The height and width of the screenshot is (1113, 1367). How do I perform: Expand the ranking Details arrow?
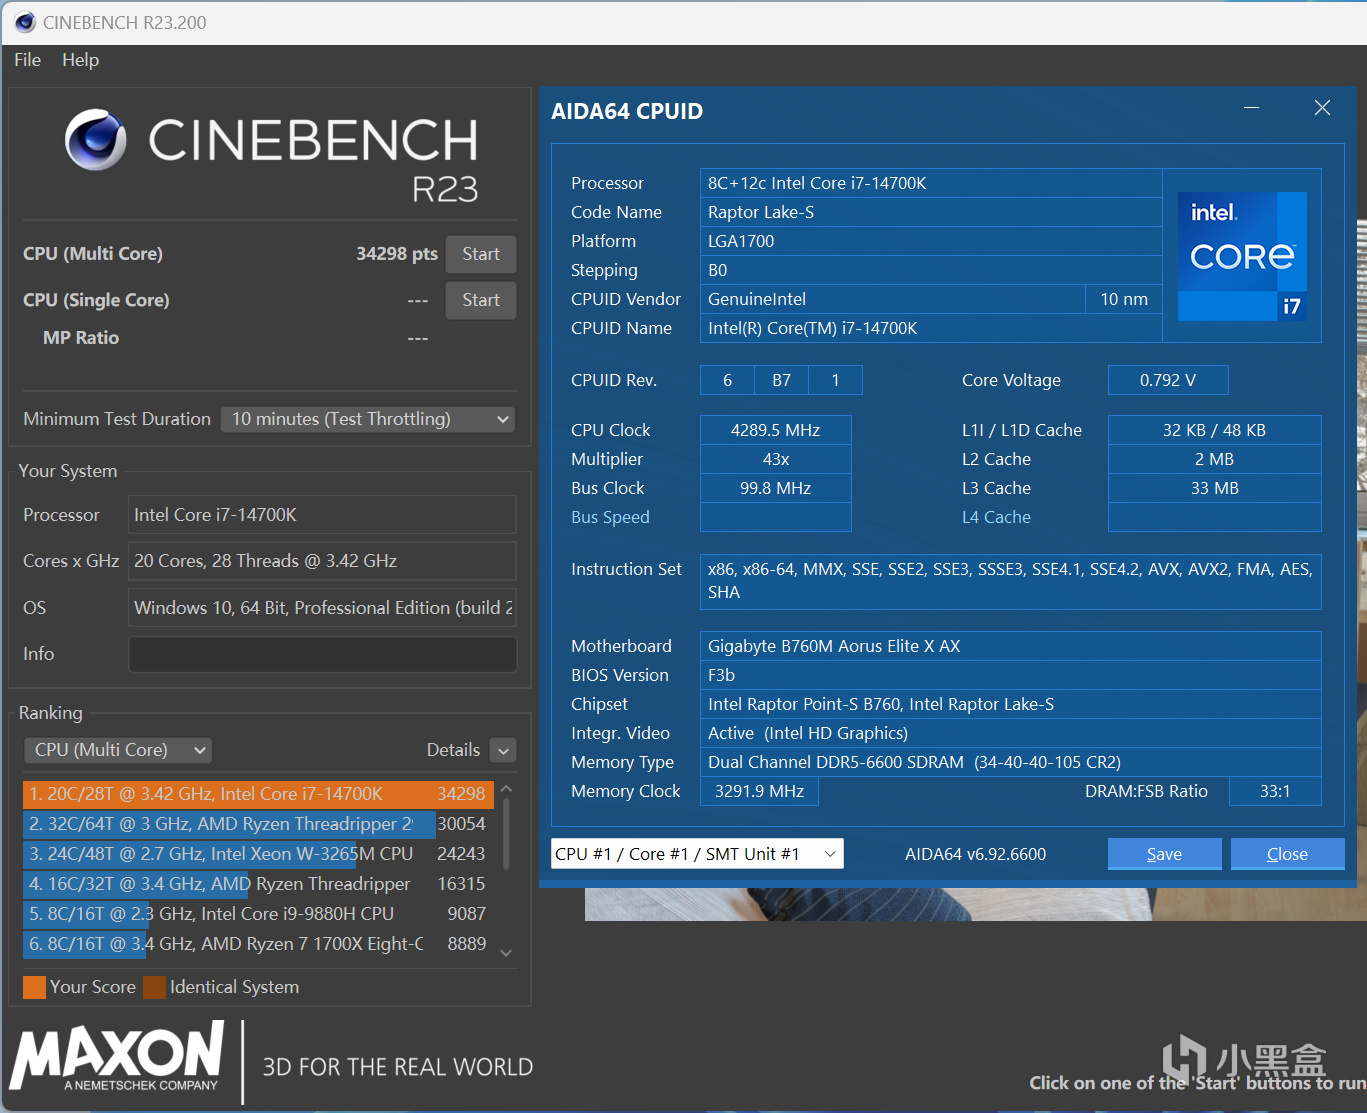tap(504, 750)
